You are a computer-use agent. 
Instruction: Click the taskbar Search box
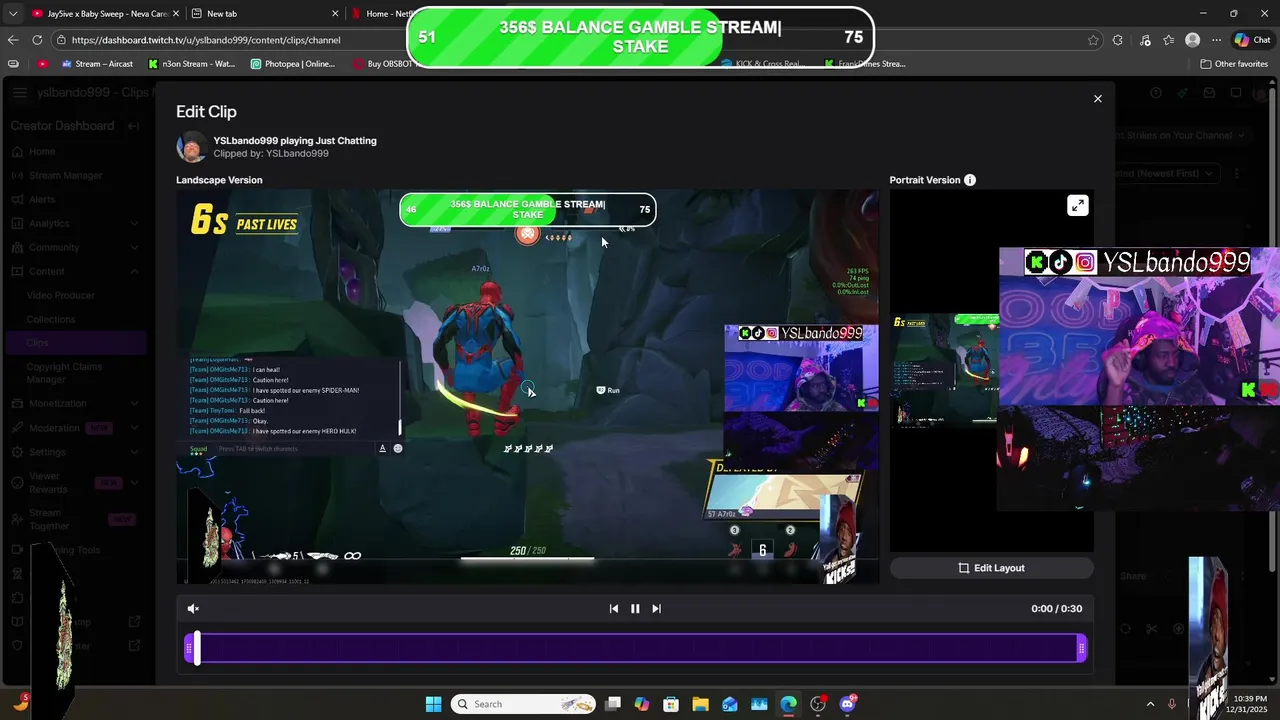(x=523, y=704)
